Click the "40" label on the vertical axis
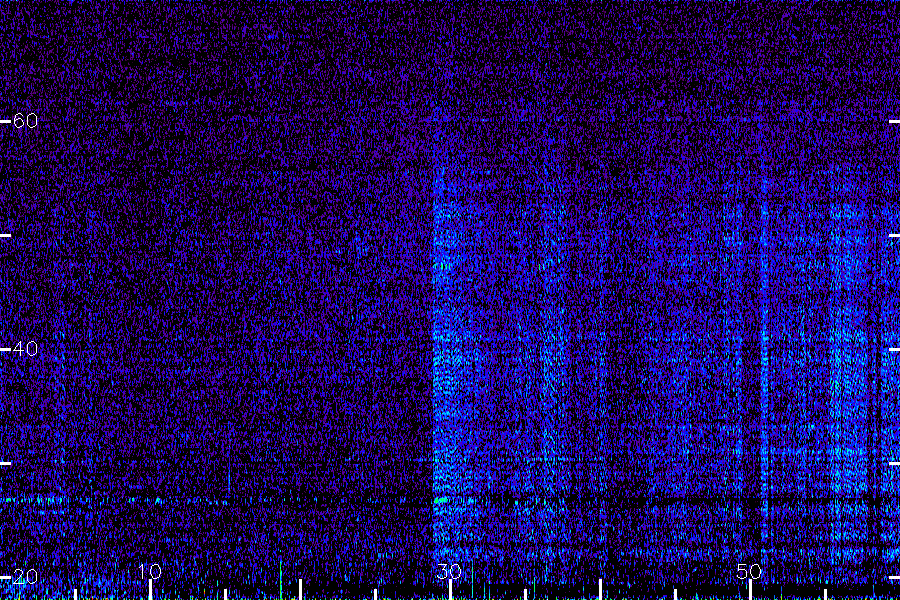 (x=25, y=349)
